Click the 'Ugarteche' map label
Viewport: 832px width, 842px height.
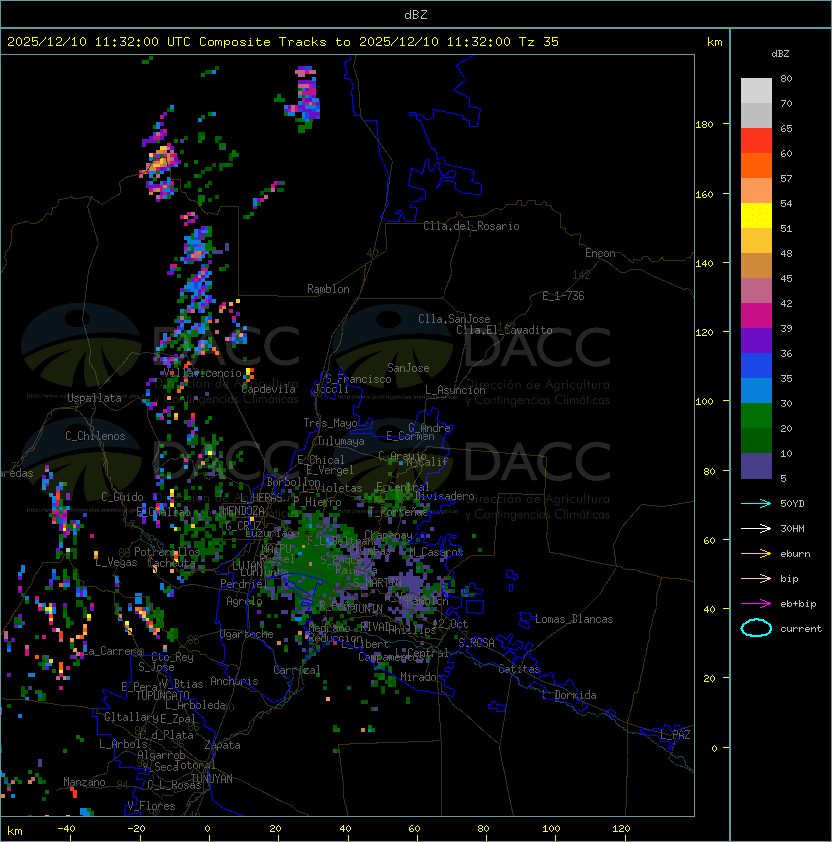pos(247,634)
